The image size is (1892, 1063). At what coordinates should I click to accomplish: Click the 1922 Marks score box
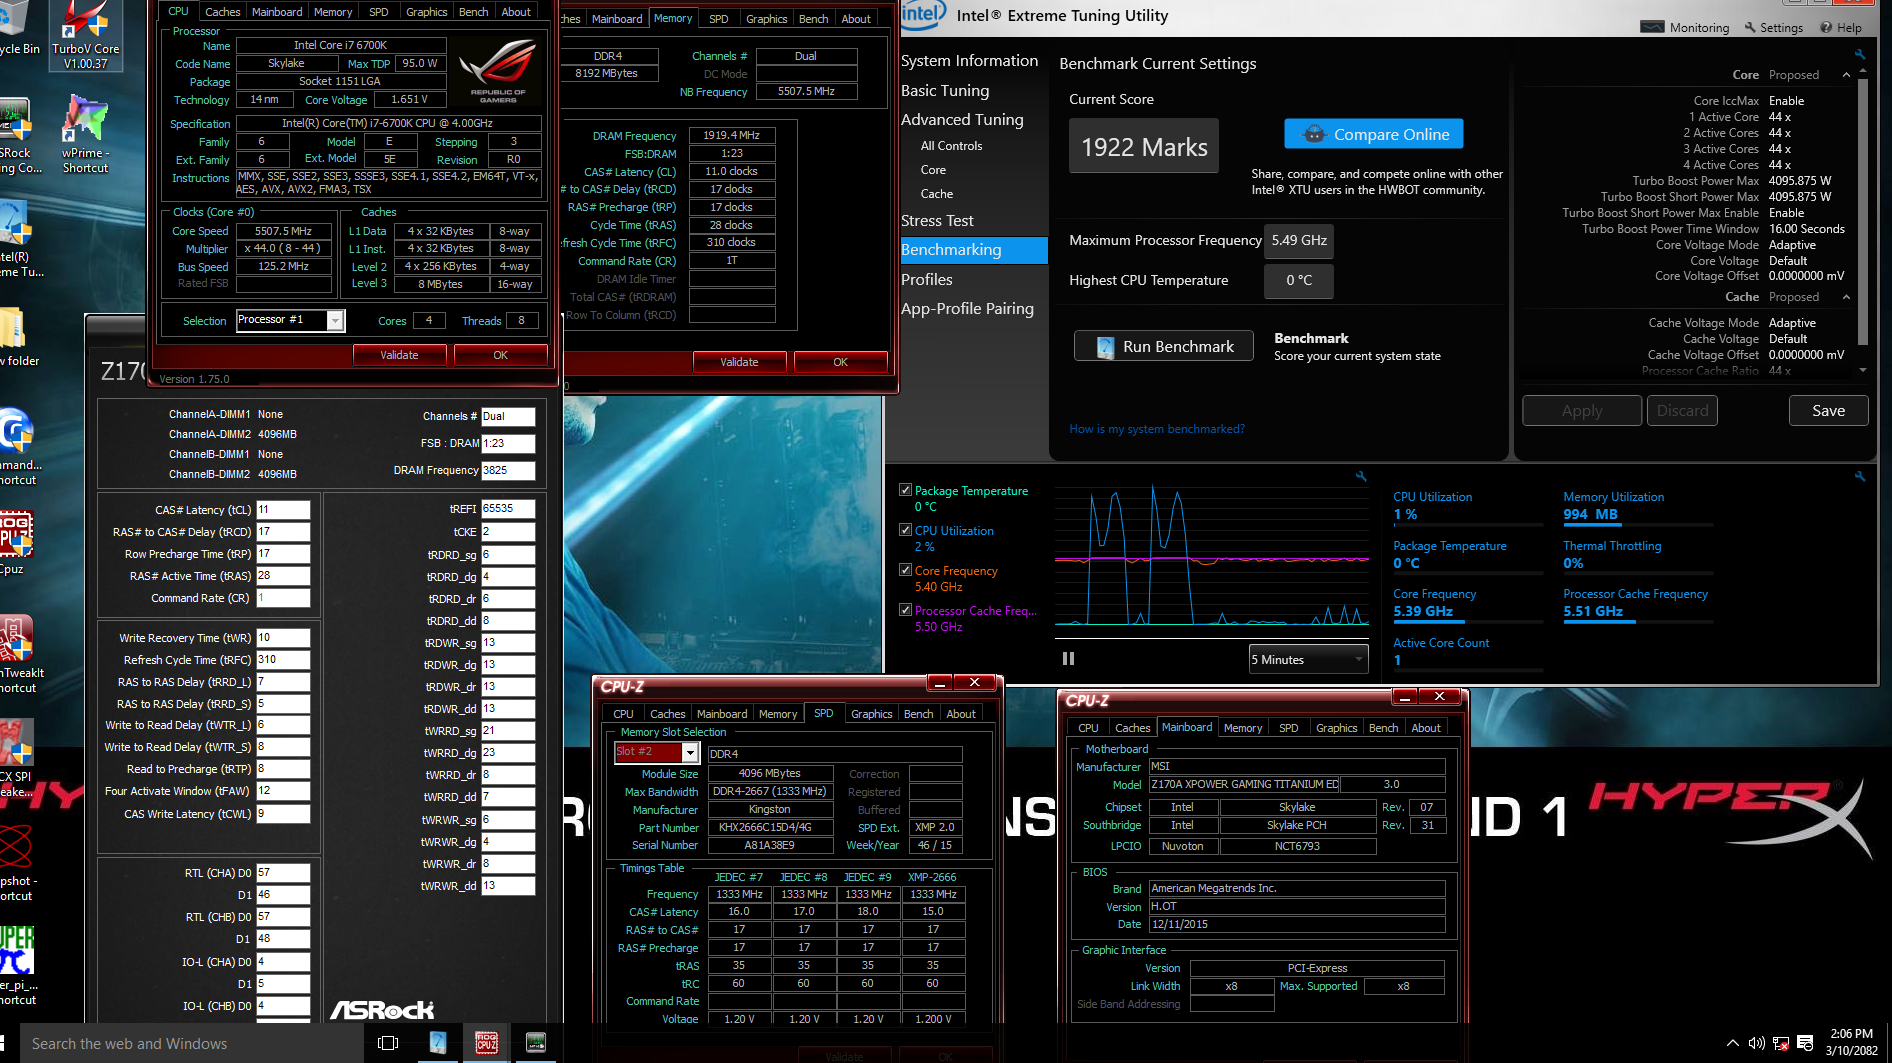(1144, 147)
